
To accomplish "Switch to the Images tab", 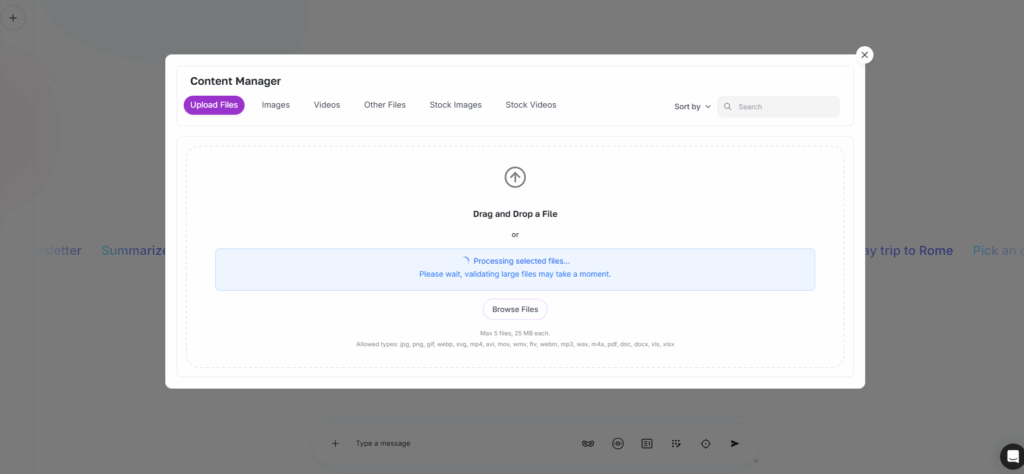I will tap(275, 105).
